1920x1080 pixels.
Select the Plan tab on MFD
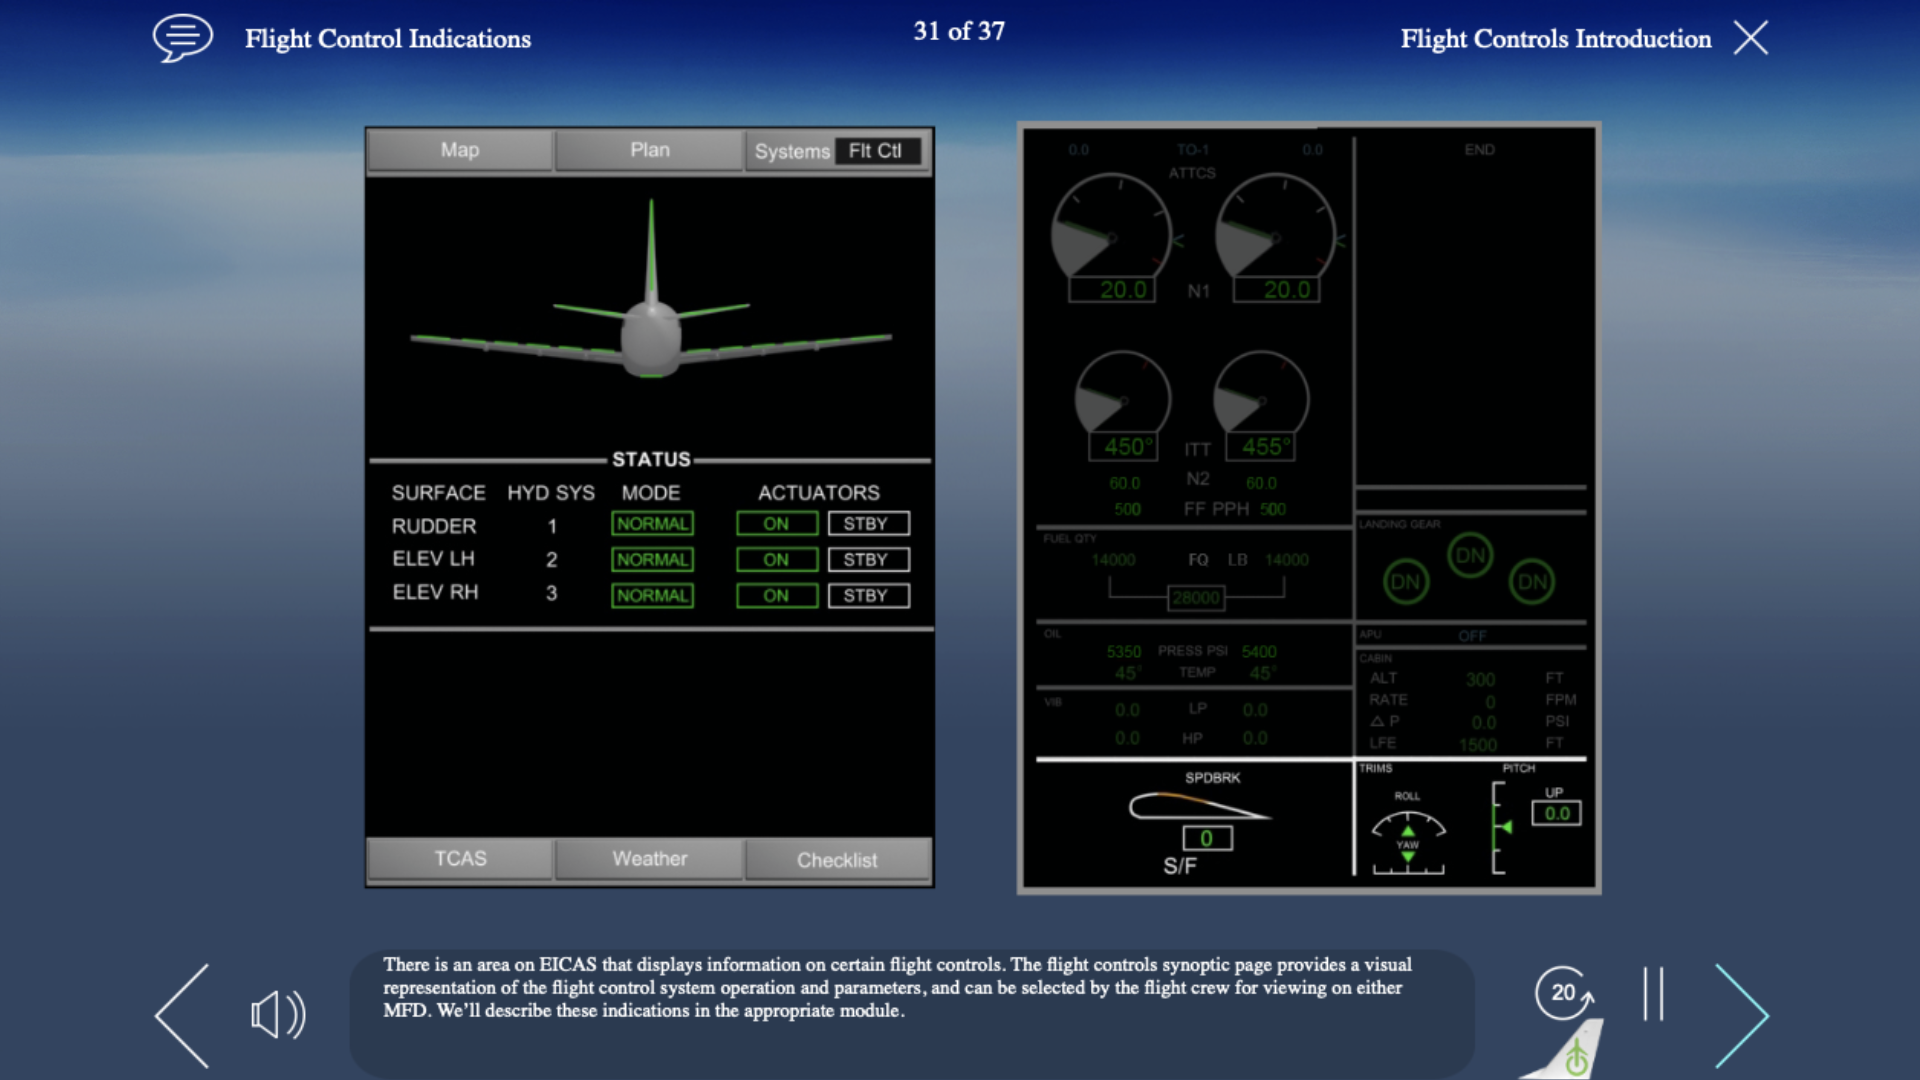[650, 150]
